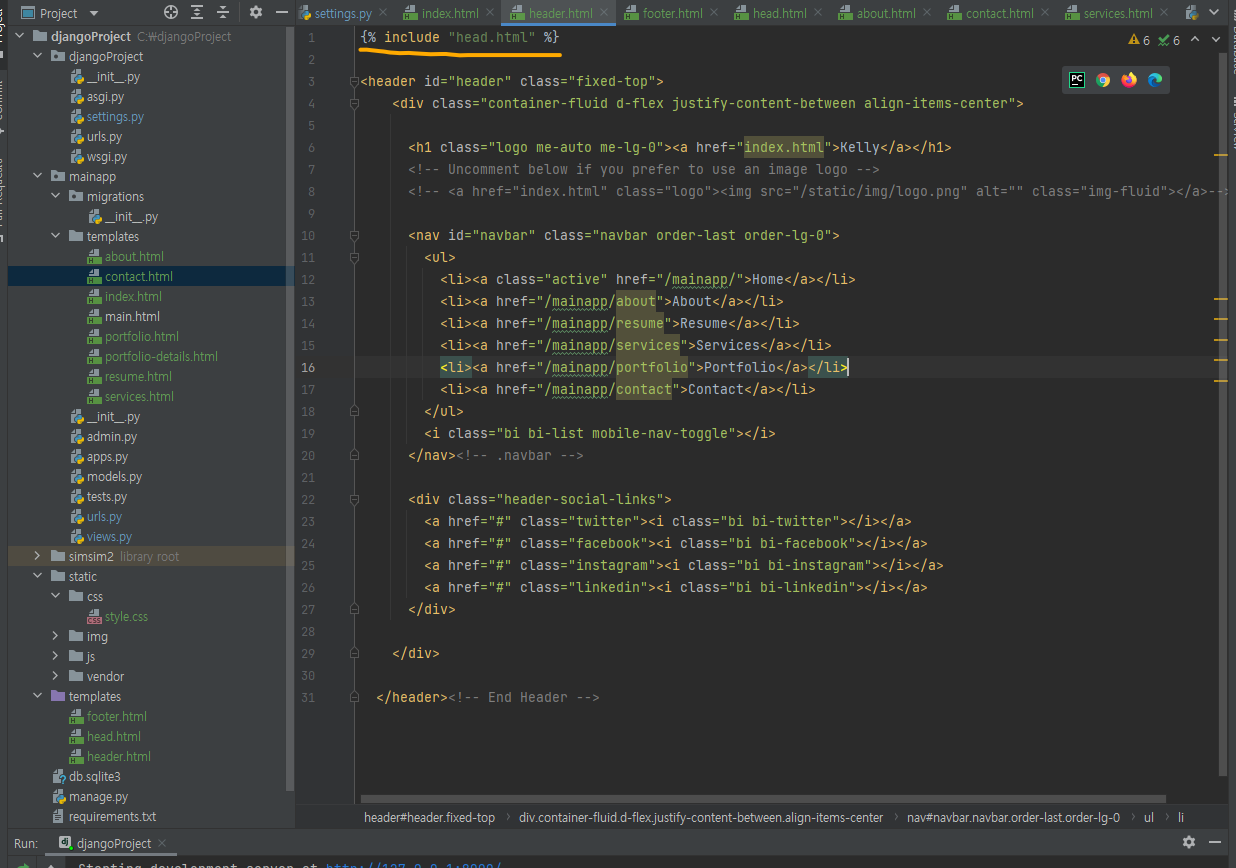Click the locate file target icon

171,13
